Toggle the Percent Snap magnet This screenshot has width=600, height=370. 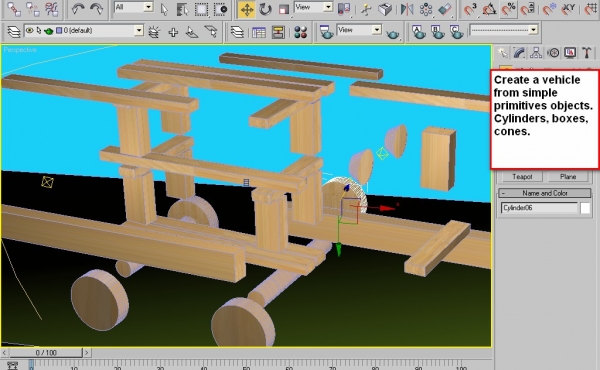click(509, 9)
